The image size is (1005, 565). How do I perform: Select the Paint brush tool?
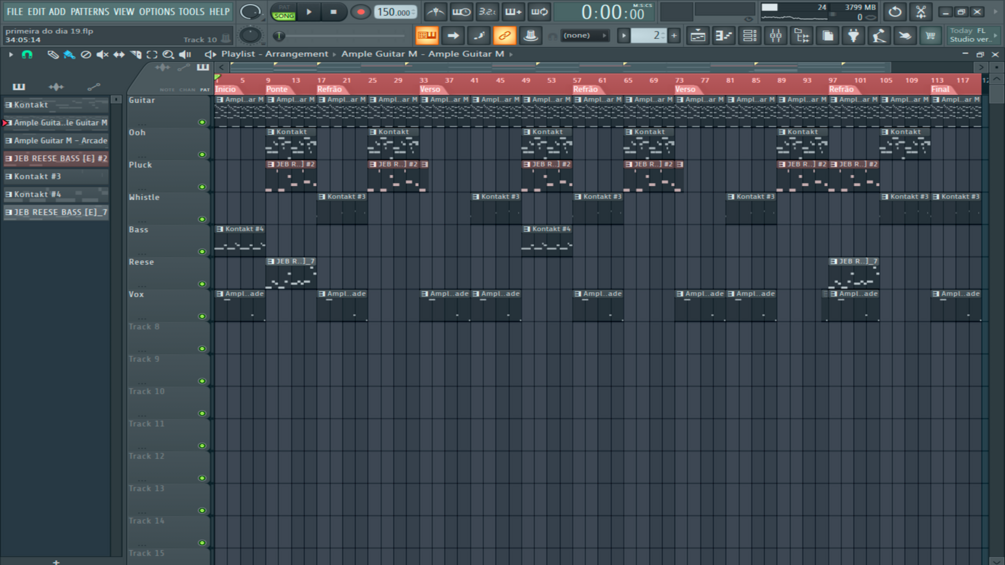click(69, 54)
